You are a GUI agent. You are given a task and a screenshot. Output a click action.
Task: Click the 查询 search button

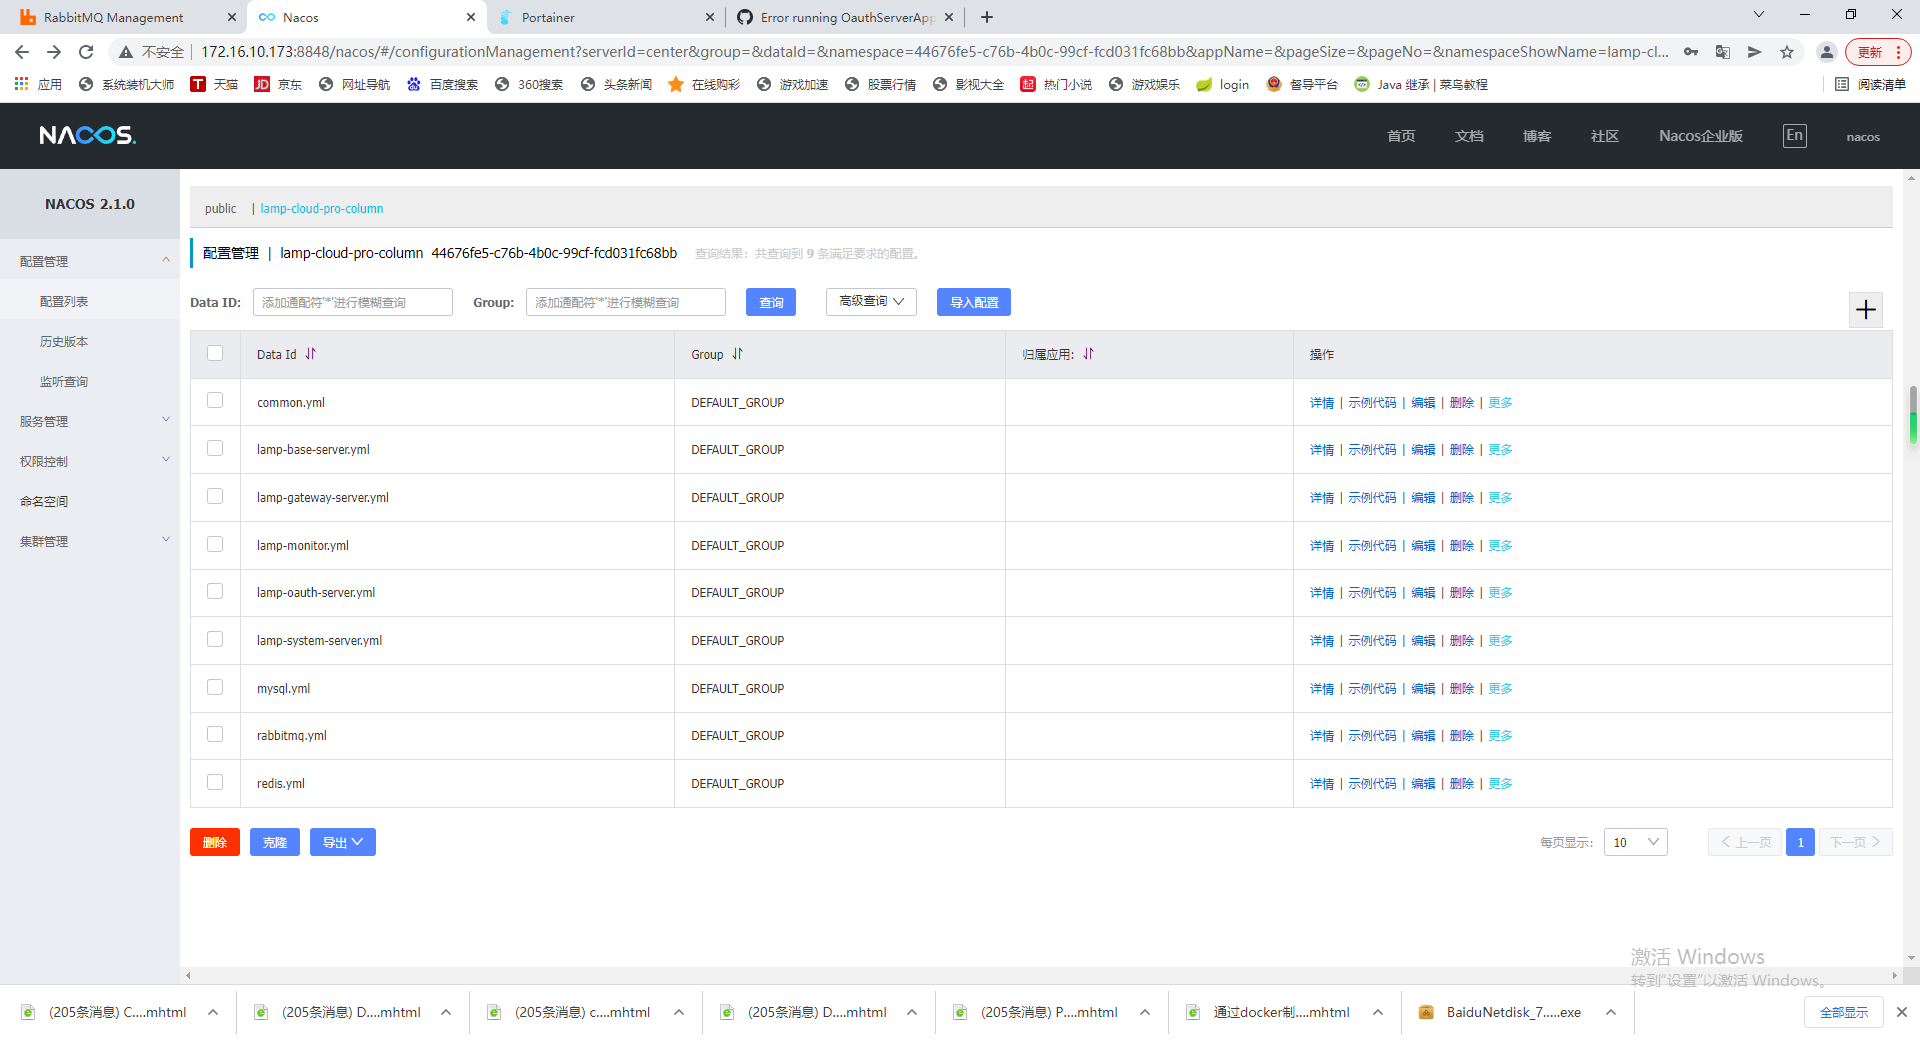pos(770,301)
